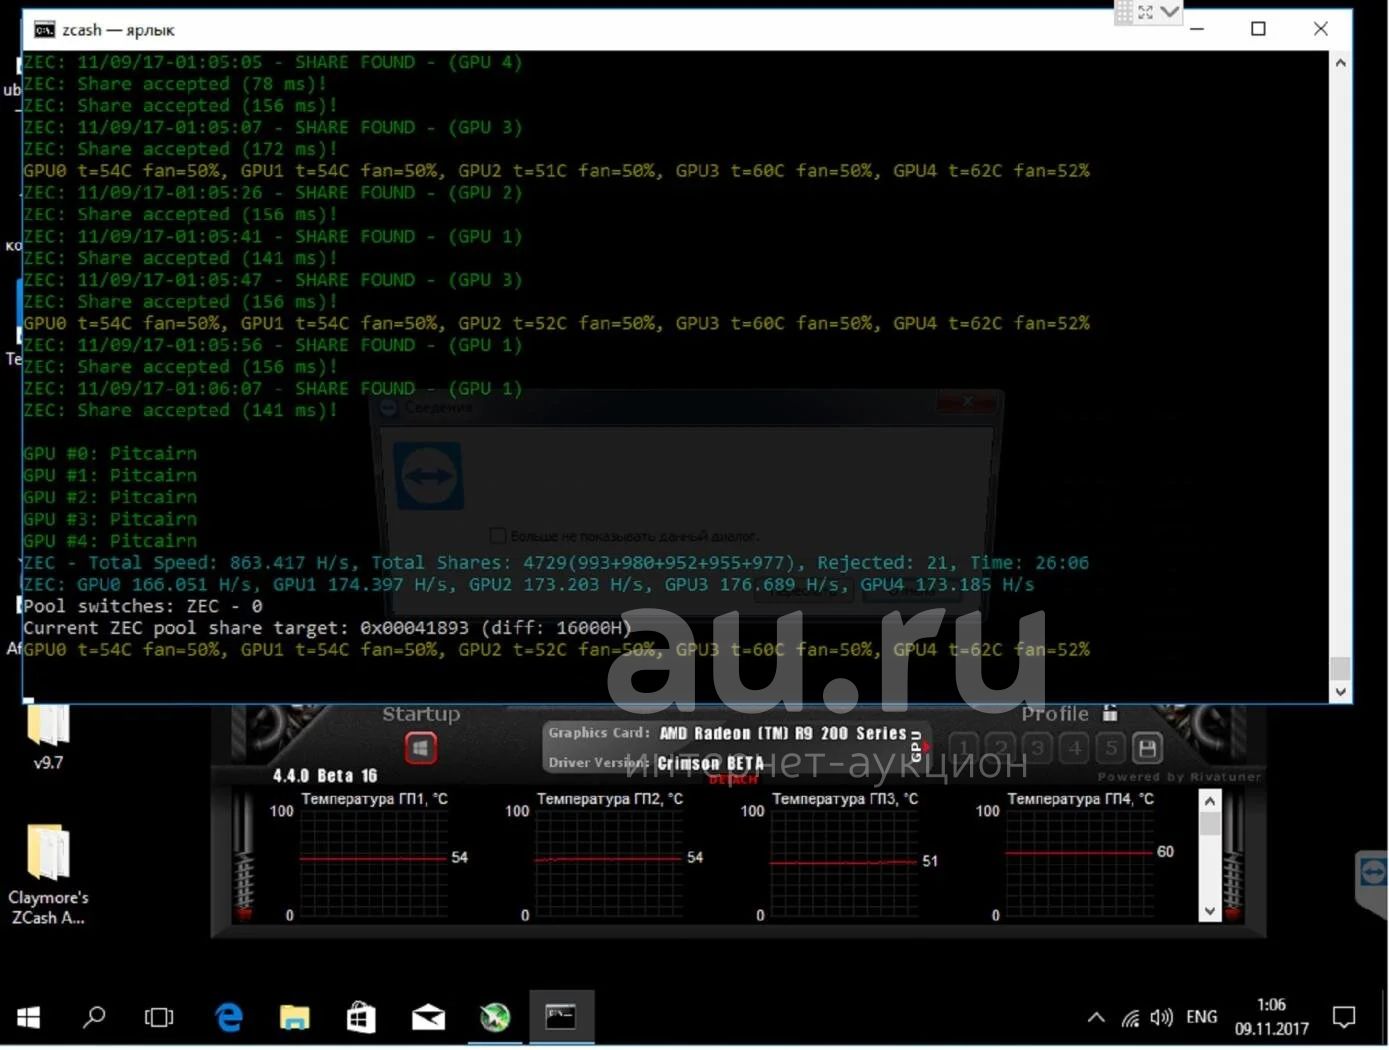Viewport: 1389px width, 1050px height.
Task: Click the red DETACH link in Afterburner
Action: pyautogui.click(x=733, y=780)
